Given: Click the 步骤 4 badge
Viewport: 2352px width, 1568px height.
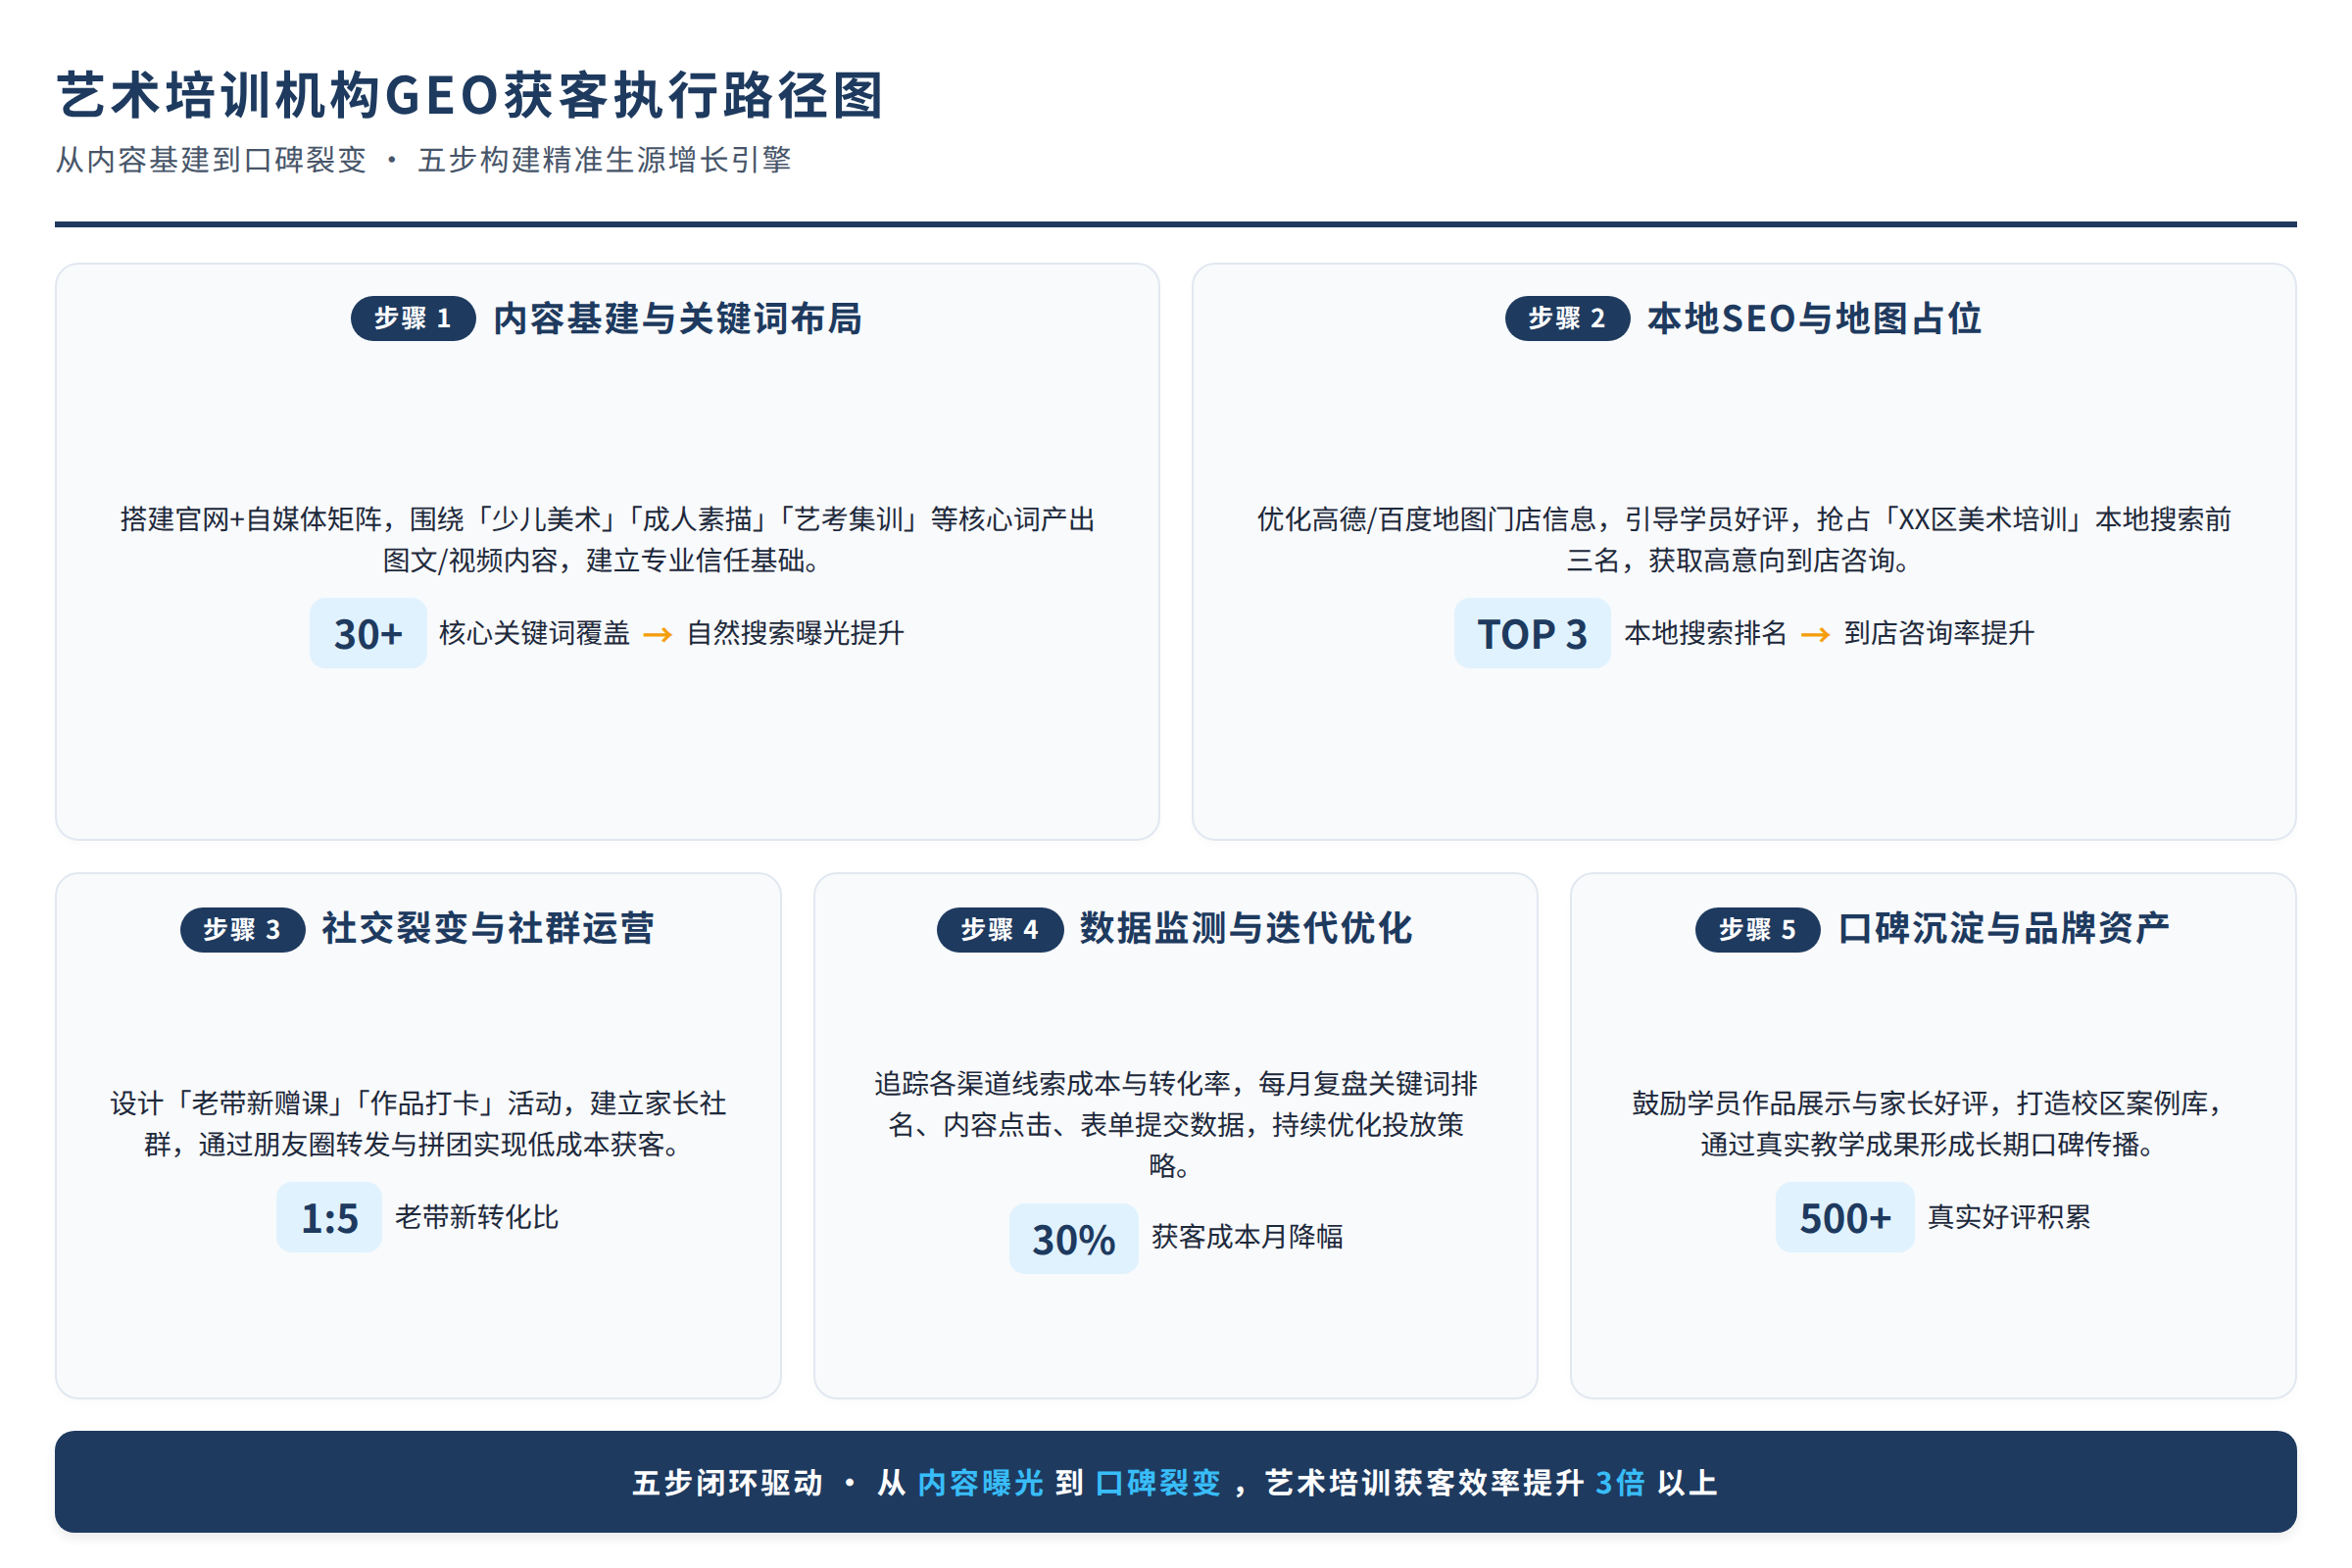Looking at the screenshot, I should [x=1000, y=930].
